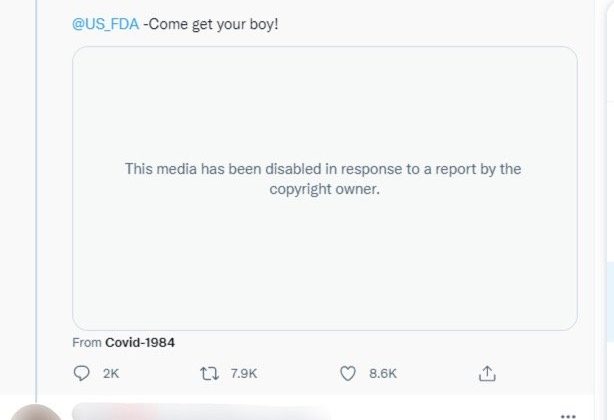Screen dimensions: 614x420
Task: Click the 8.6K like count
Action: [383, 373]
